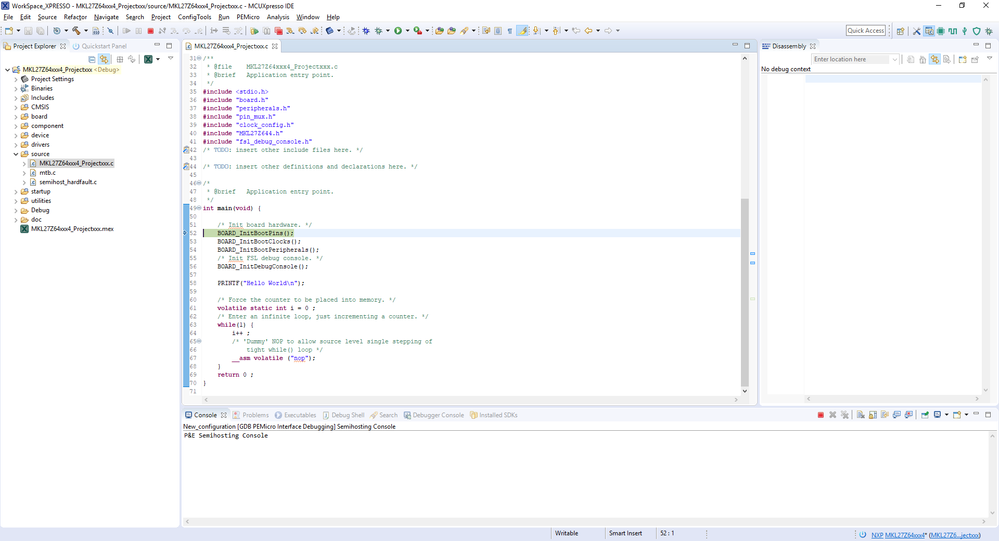
Task: Open the Enter location here combo box
Action: click(x=855, y=59)
